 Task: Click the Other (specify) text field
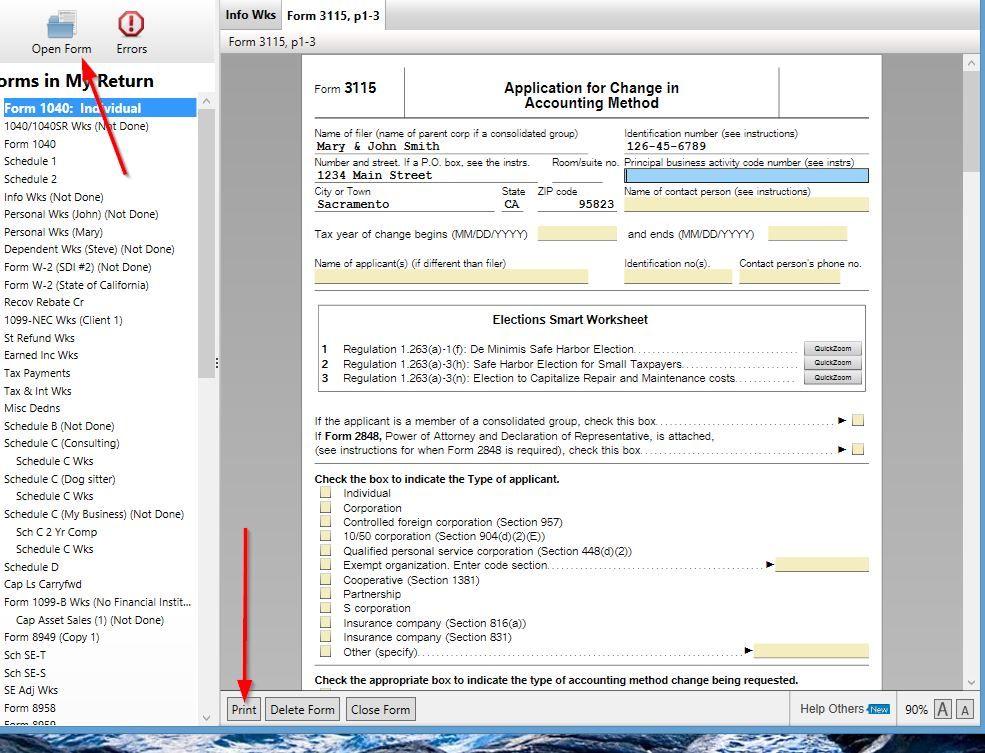click(811, 651)
